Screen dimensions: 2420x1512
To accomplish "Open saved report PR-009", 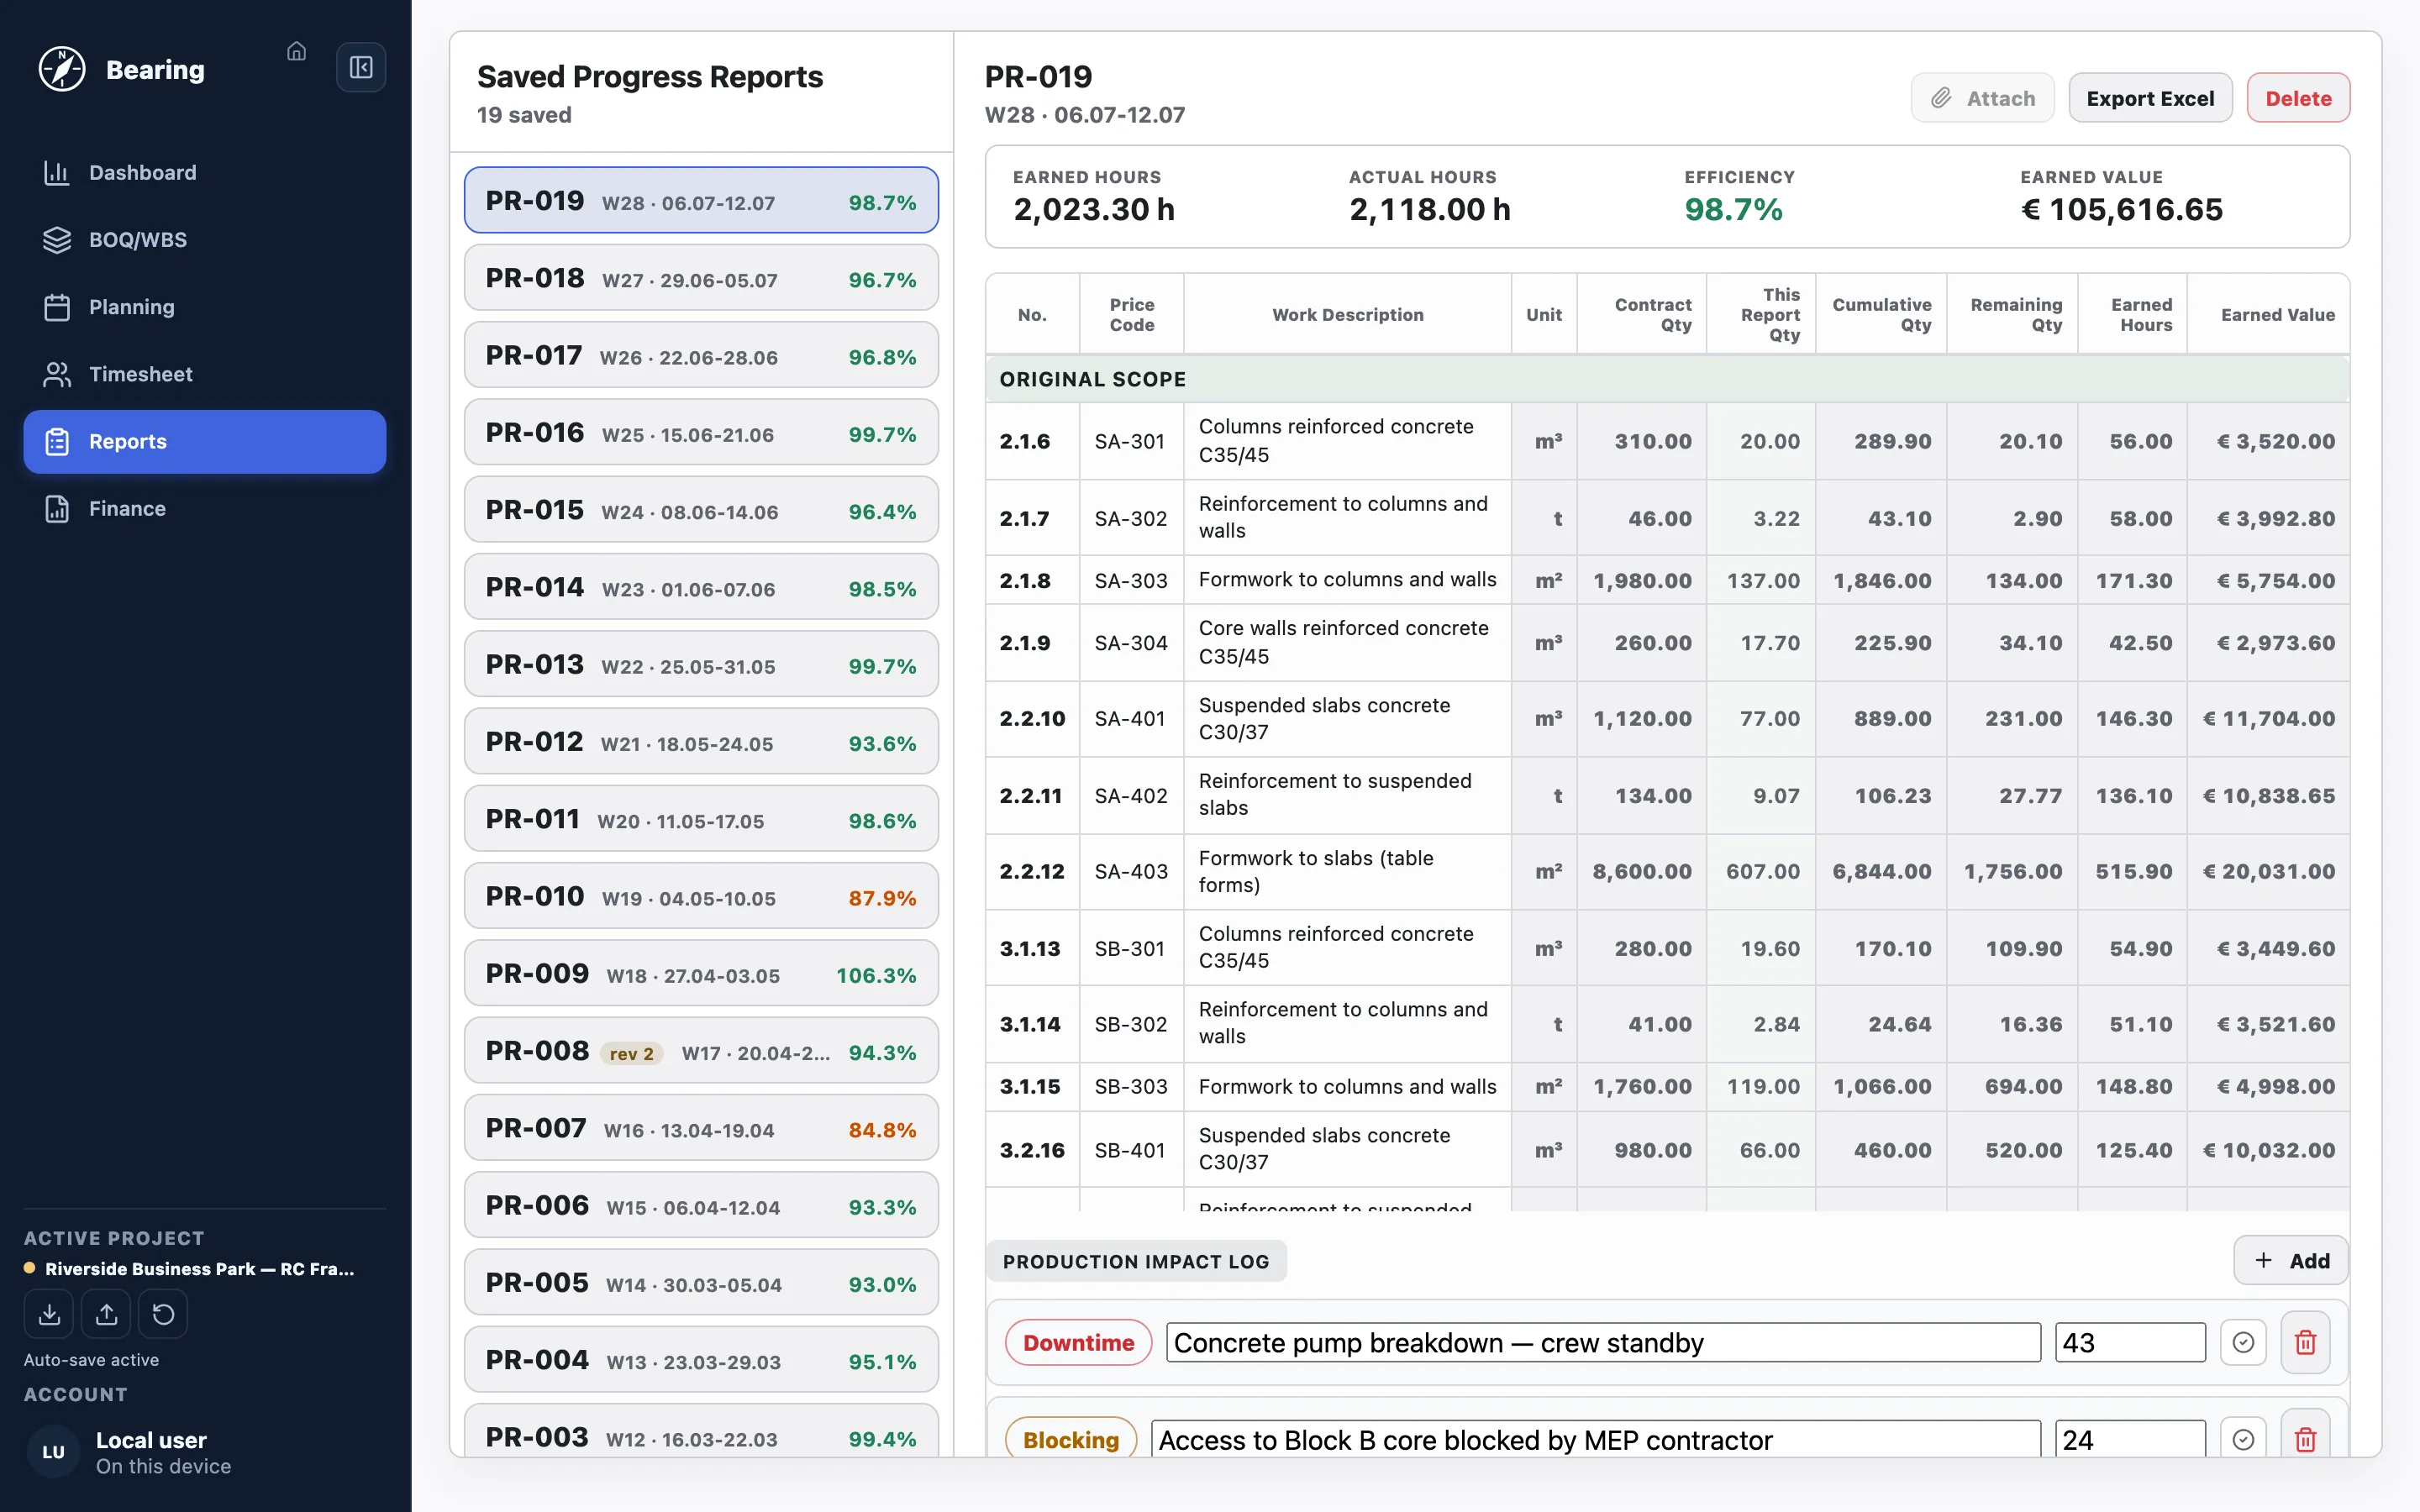I will [x=701, y=973].
